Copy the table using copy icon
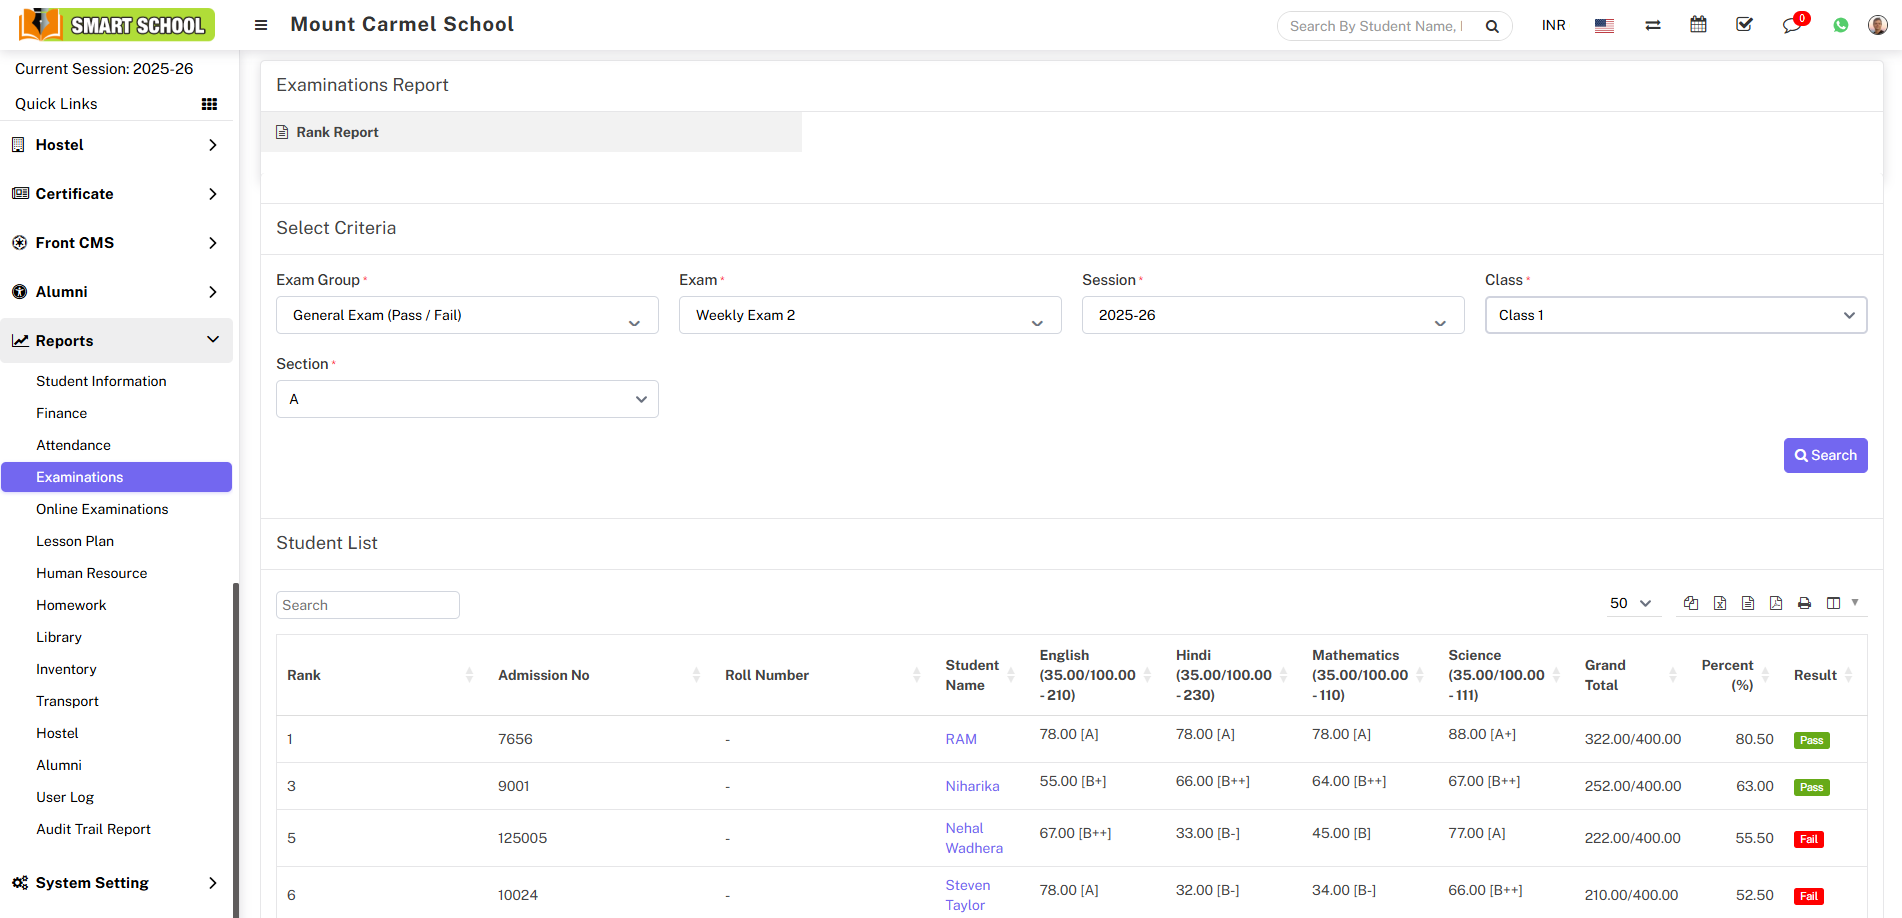Image resolution: width=1902 pixels, height=918 pixels. 1691,603
